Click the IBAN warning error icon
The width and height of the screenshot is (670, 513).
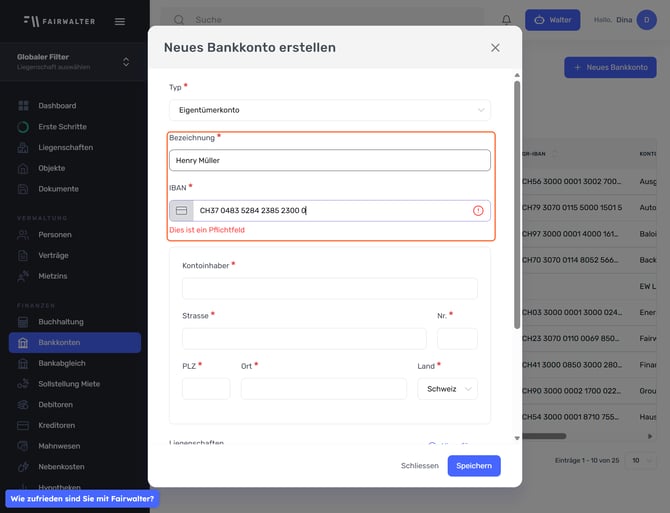pyautogui.click(x=478, y=211)
